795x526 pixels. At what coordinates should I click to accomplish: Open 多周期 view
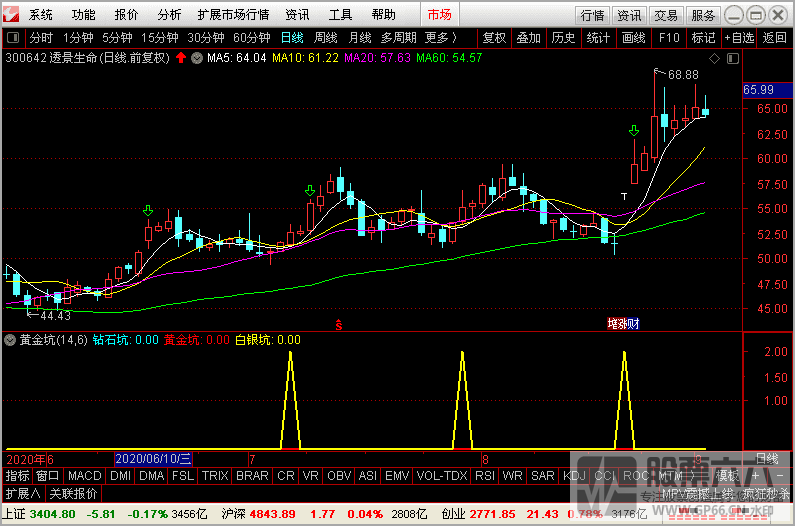tap(399, 38)
